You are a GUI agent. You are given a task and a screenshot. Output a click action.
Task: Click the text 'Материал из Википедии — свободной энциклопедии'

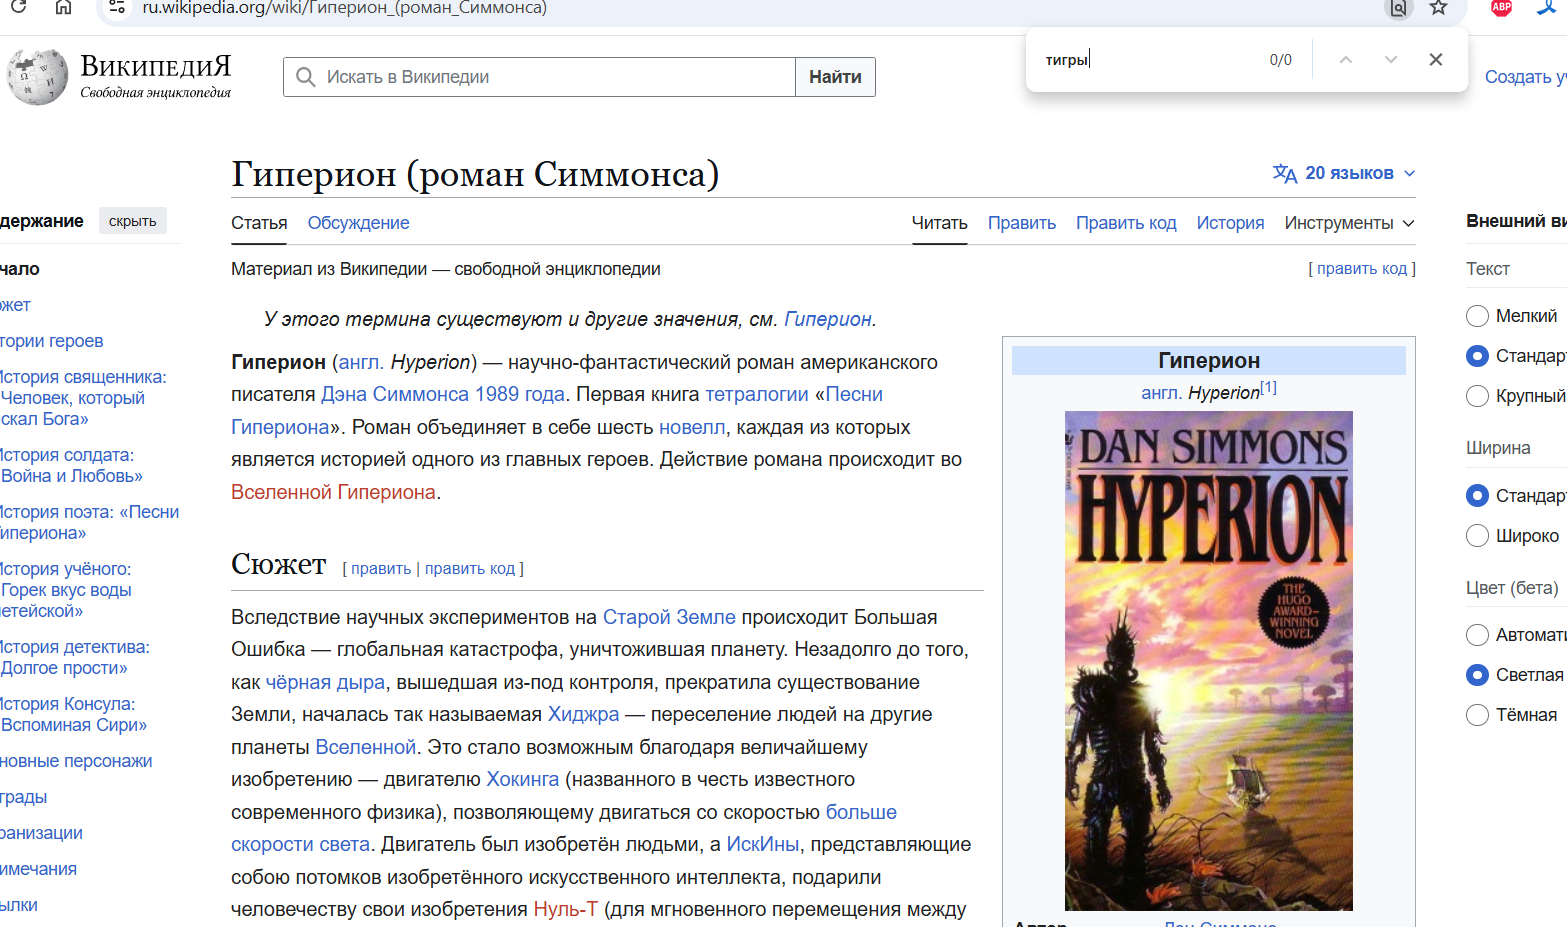click(446, 269)
